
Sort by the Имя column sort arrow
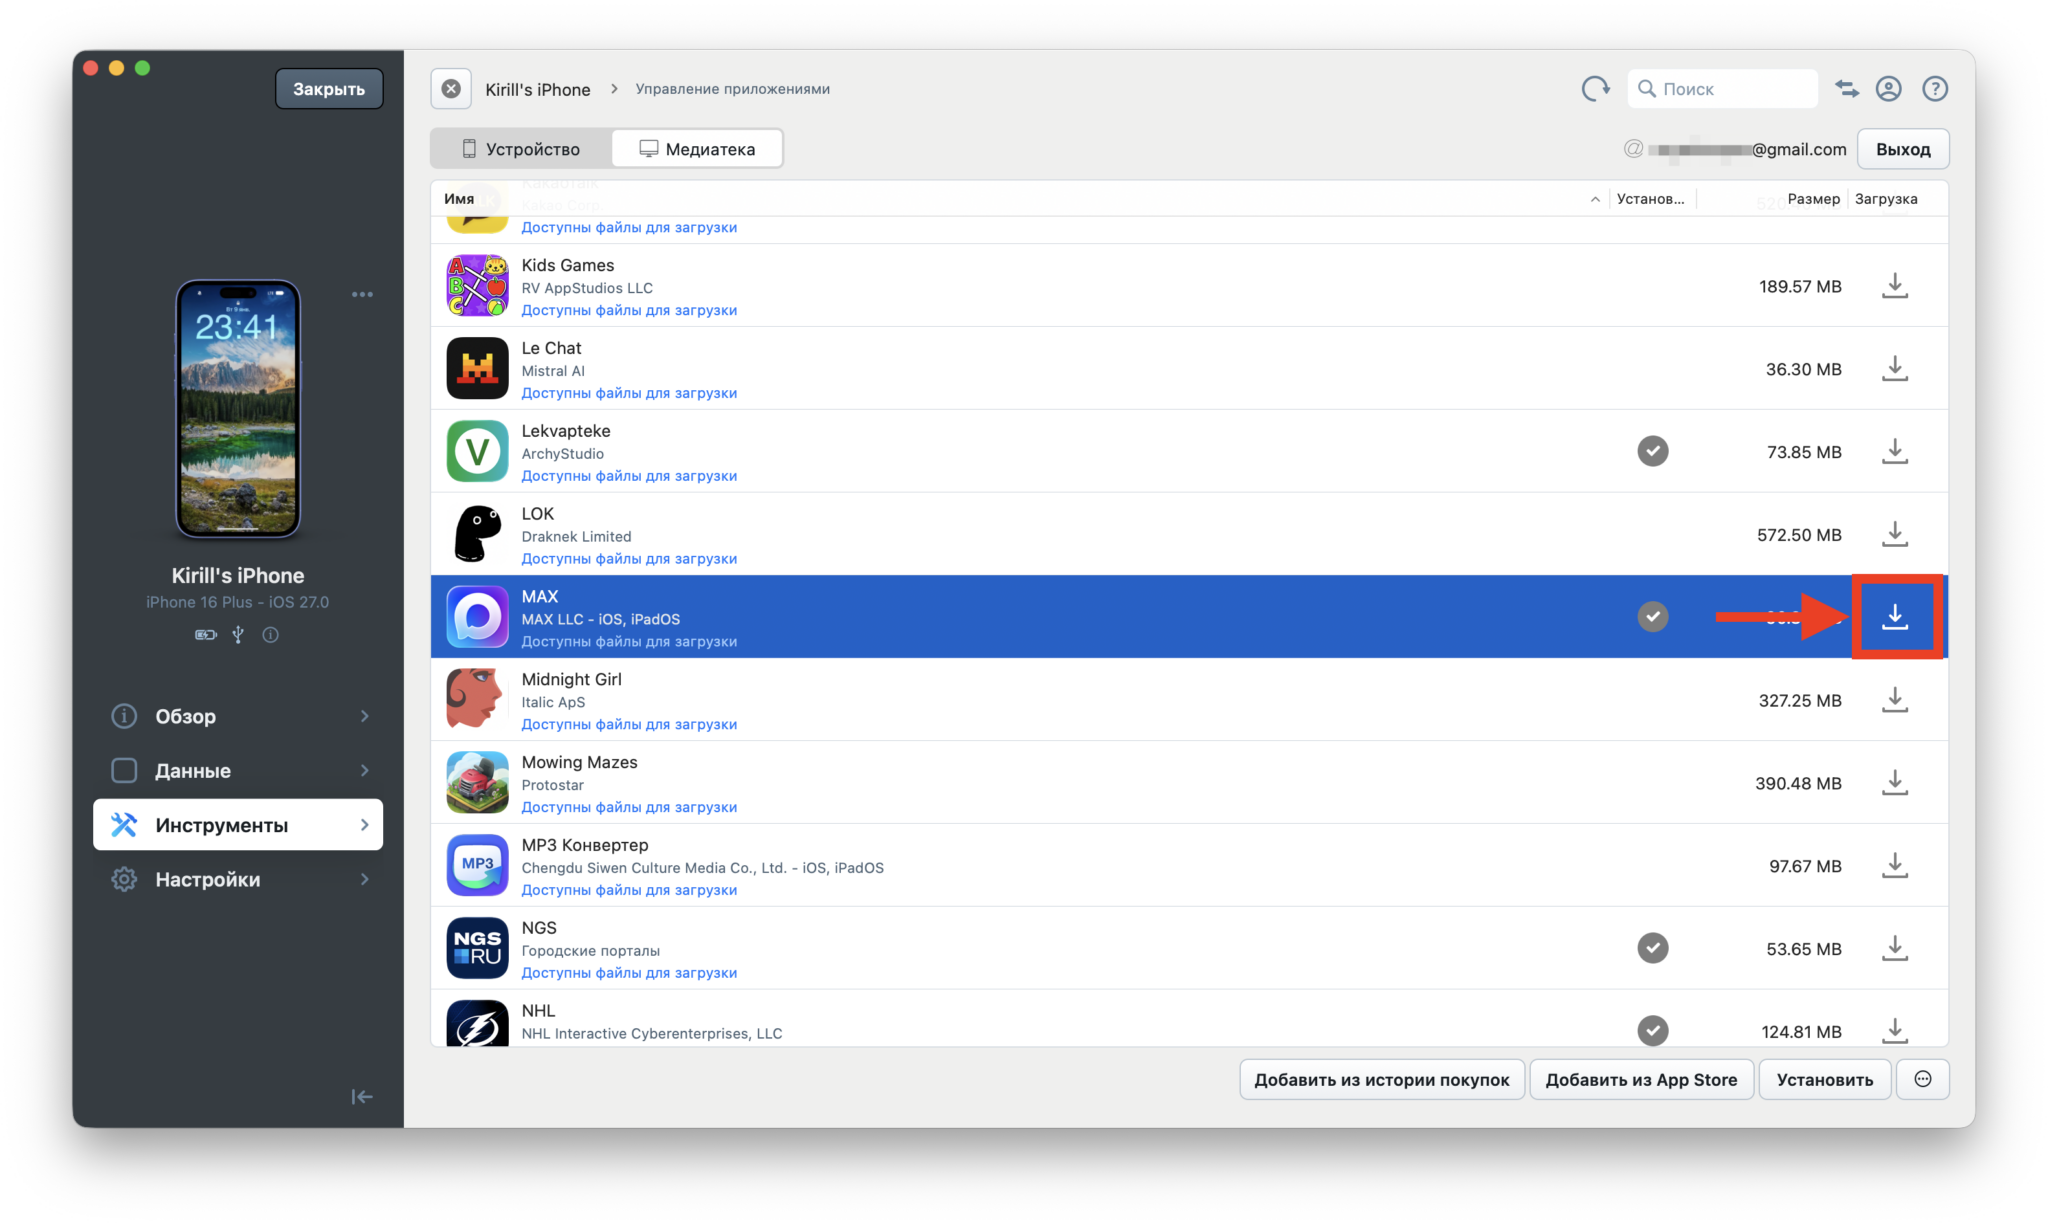point(1594,199)
